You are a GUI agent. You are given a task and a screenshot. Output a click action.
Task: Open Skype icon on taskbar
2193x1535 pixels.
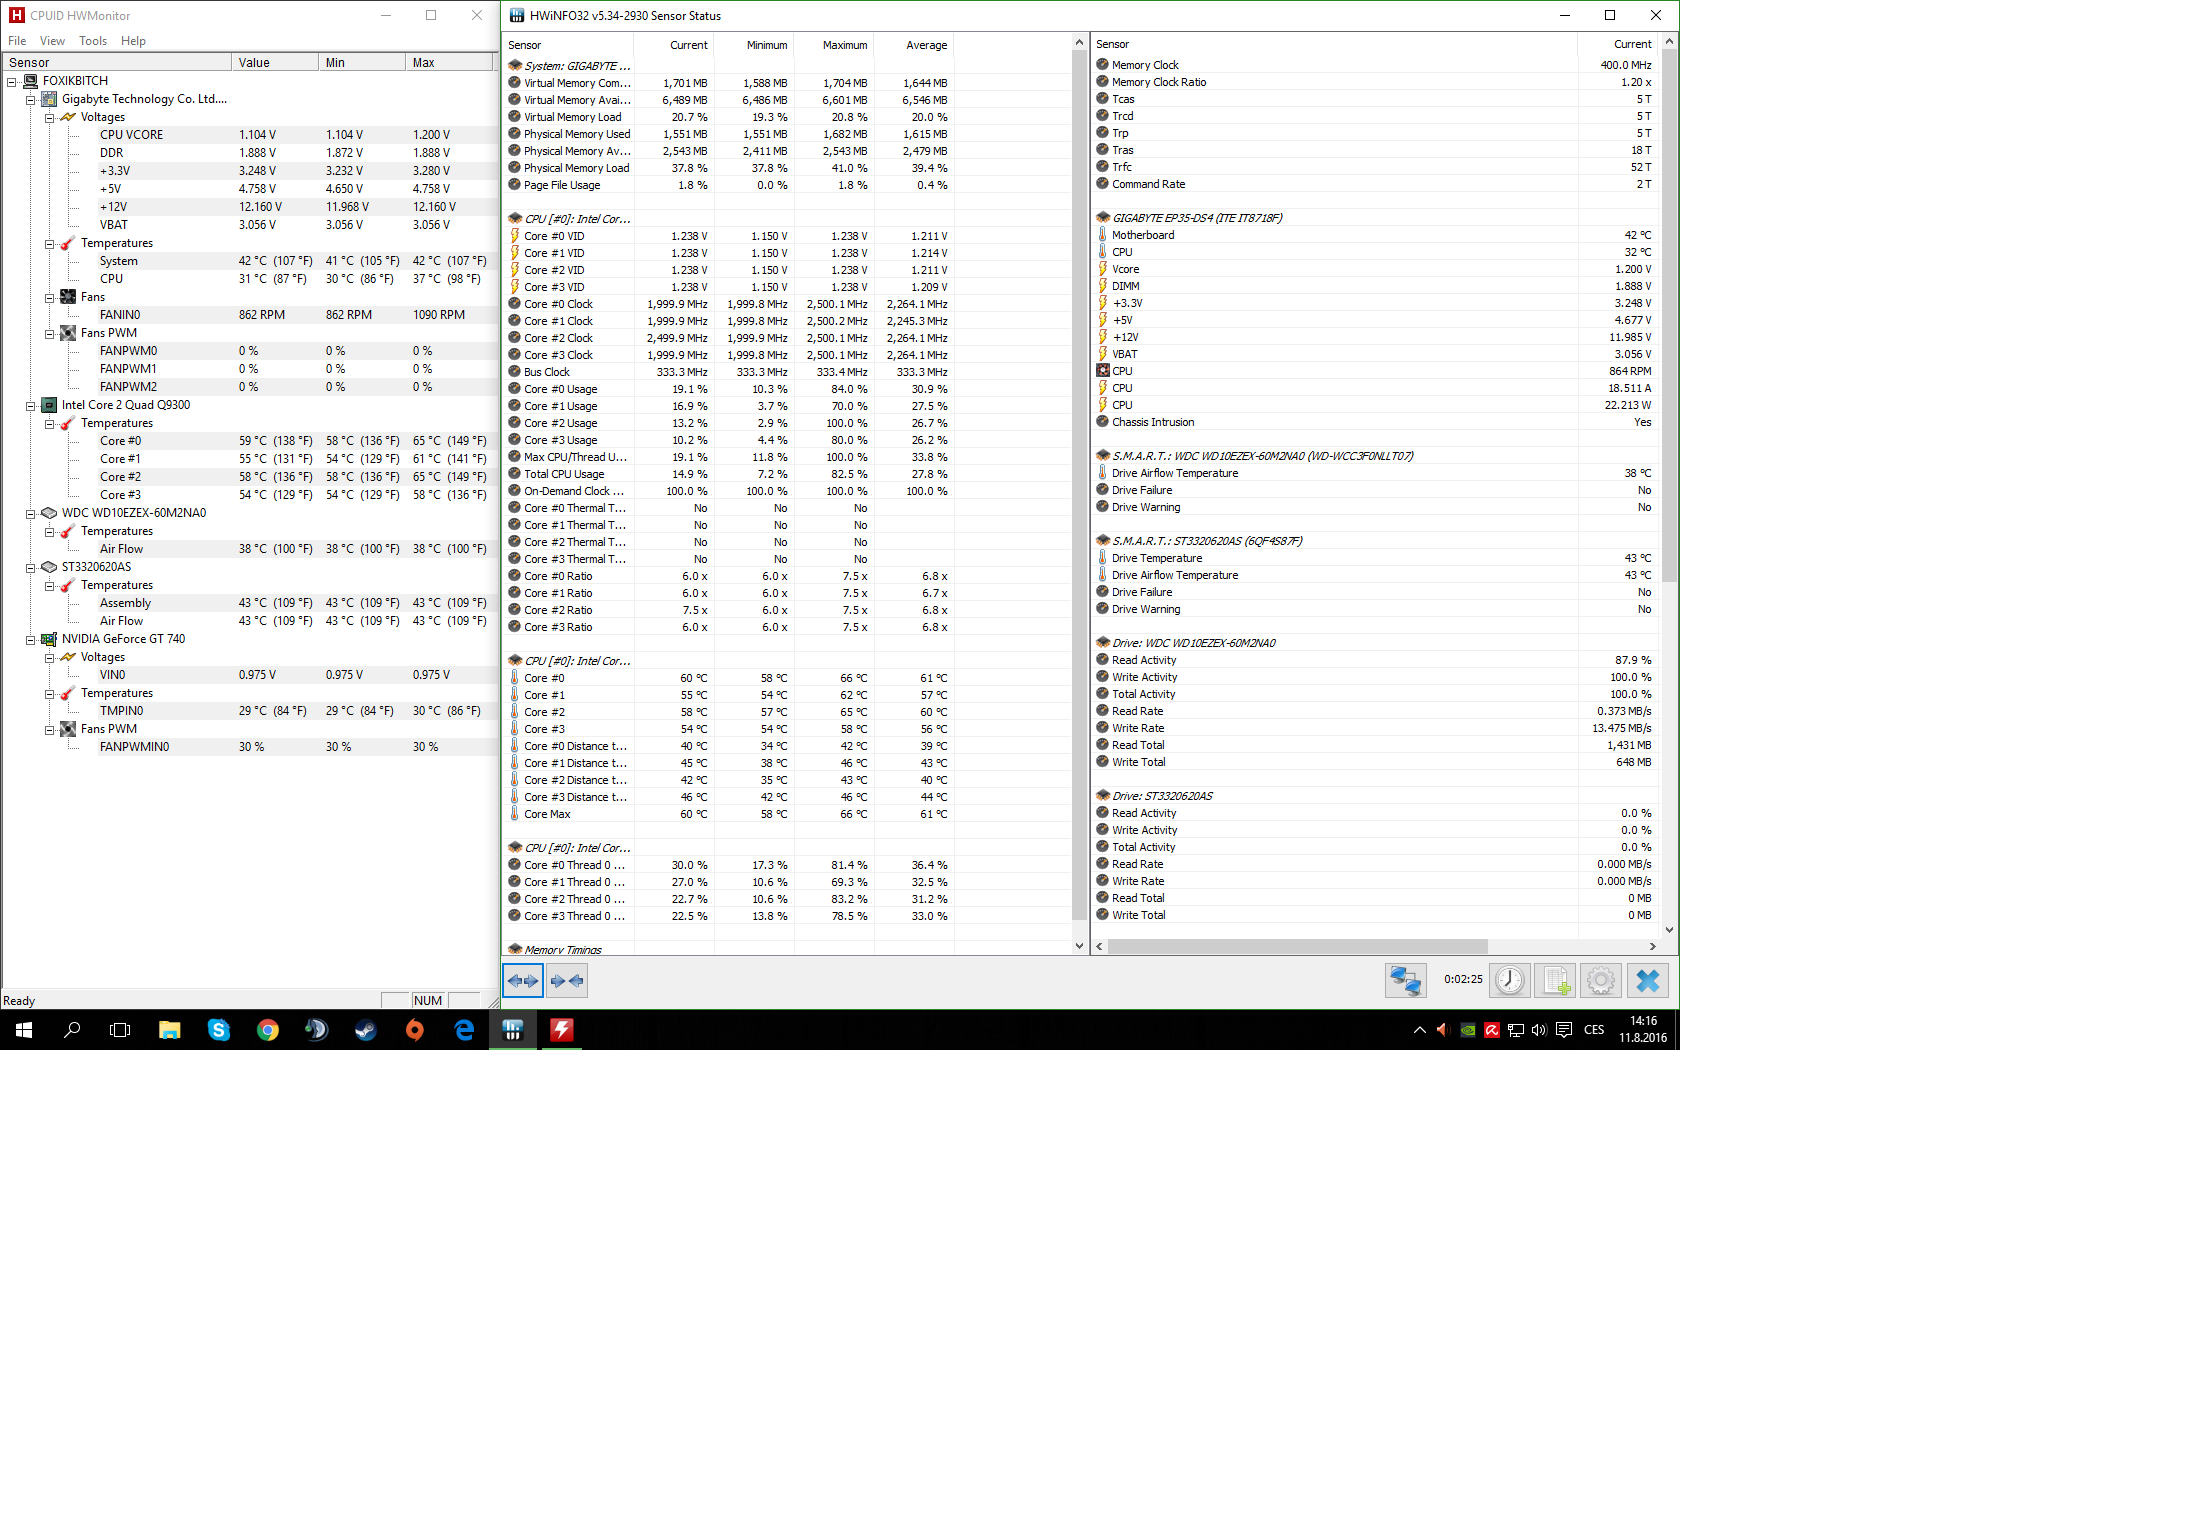click(x=218, y=1030)
